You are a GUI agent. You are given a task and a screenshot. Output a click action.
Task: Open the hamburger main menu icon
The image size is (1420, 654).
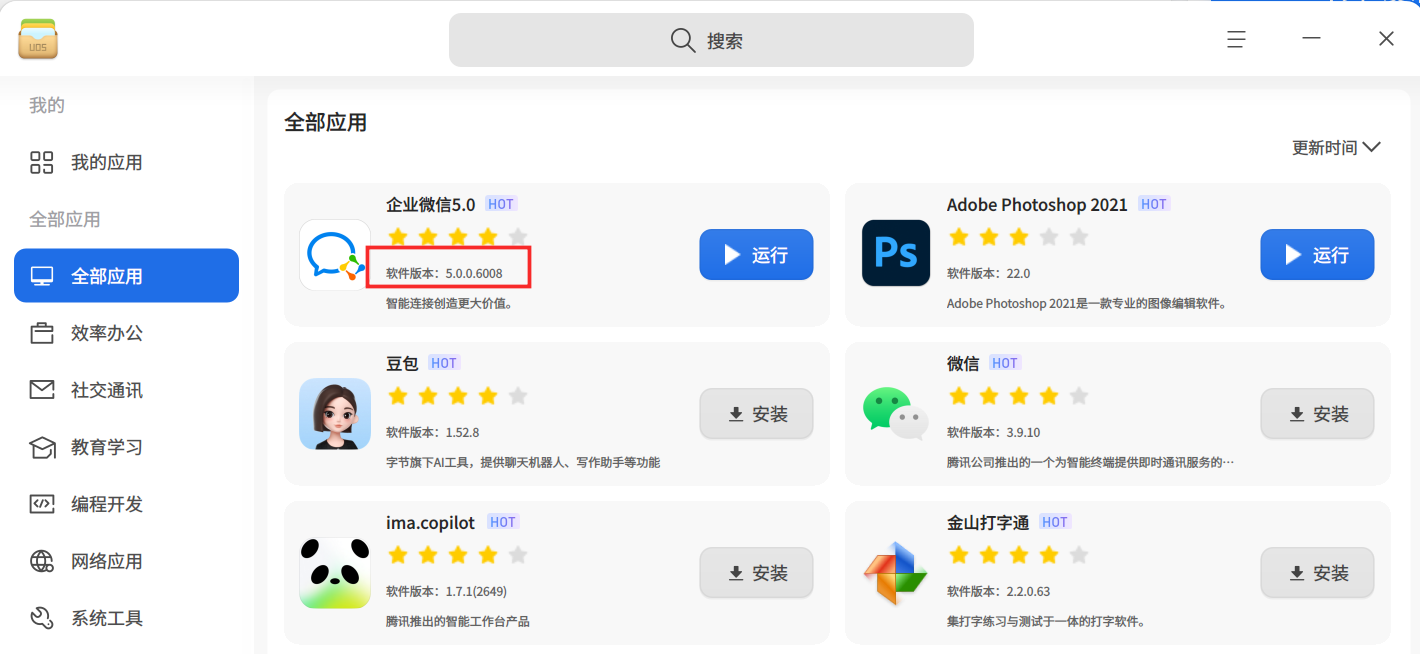click(x=1236, y=39)
